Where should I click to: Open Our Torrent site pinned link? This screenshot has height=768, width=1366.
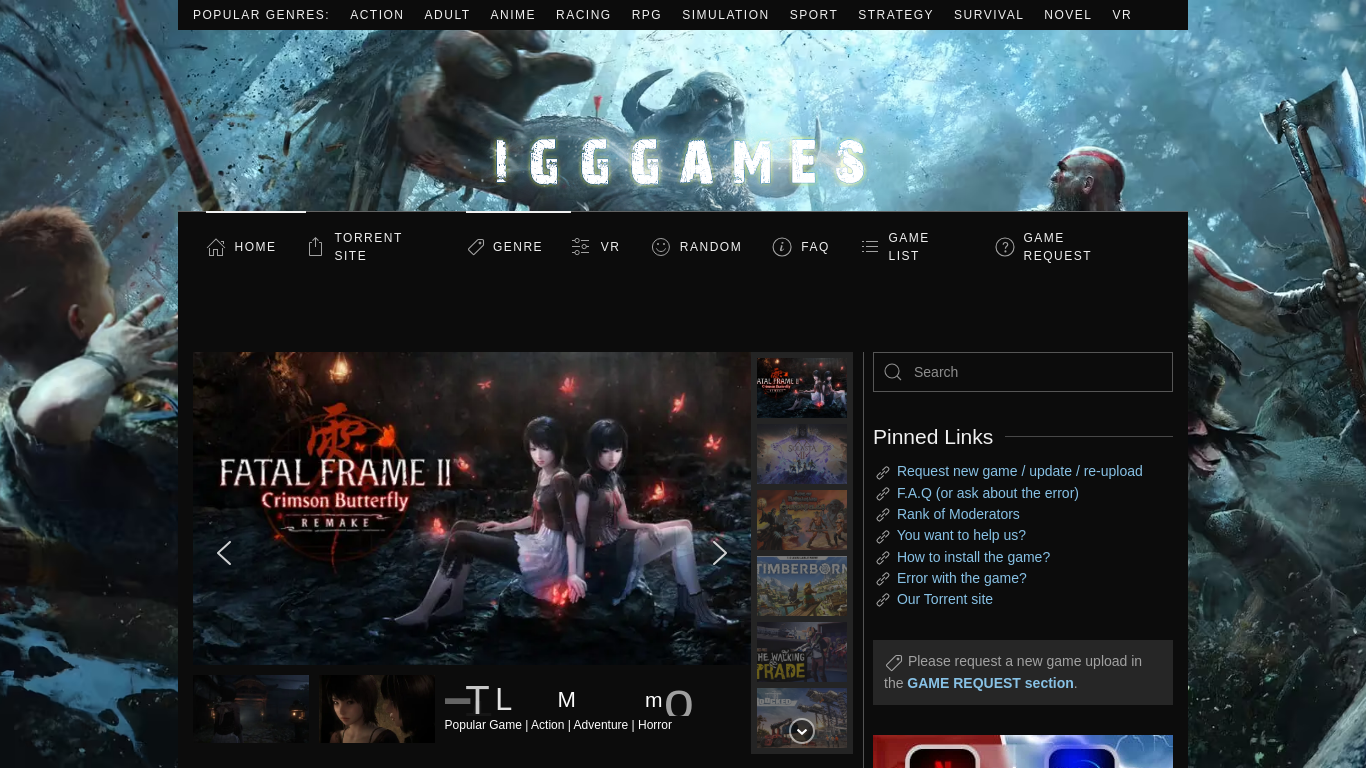tap(945, 599)
